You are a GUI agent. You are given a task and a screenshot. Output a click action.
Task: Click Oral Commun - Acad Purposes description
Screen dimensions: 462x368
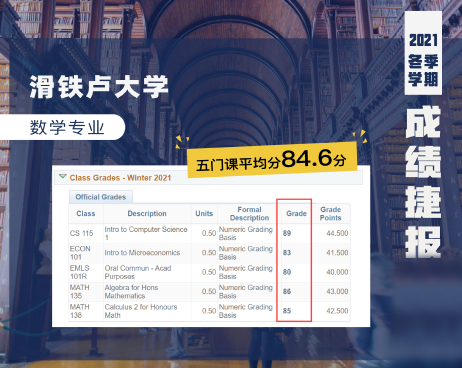(x=138, y=272)
